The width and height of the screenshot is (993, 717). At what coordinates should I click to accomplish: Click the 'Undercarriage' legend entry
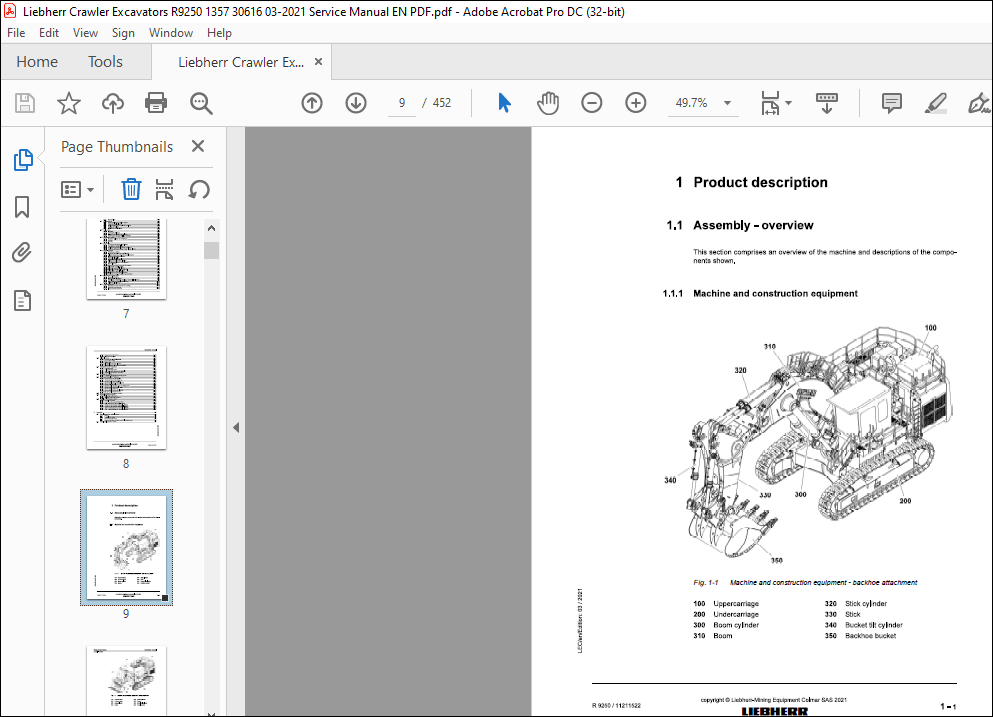coord(736,614)
